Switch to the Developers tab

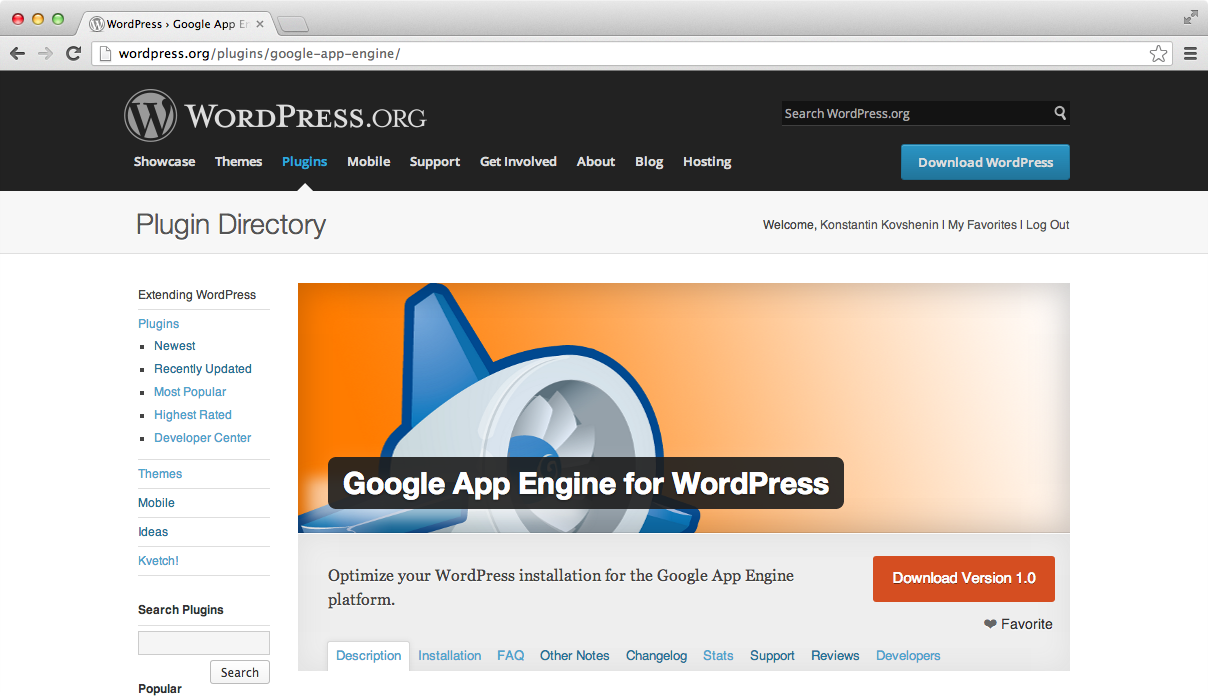coord(908,656)
